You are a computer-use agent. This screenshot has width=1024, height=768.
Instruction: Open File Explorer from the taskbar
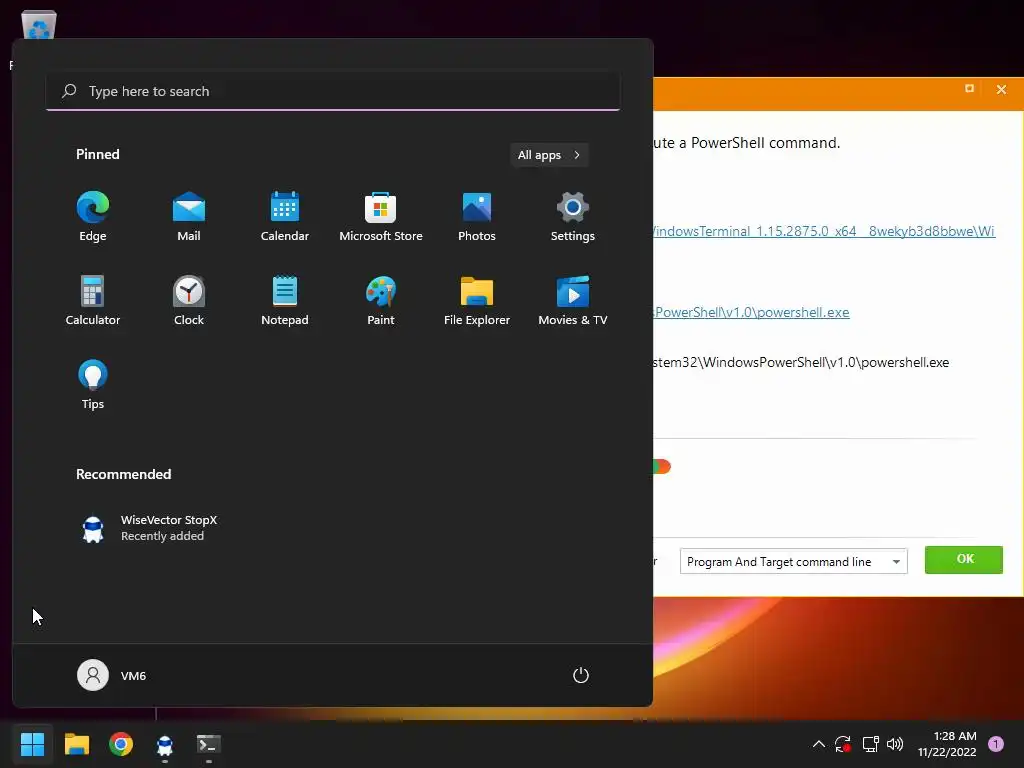[x=76, y=744]
